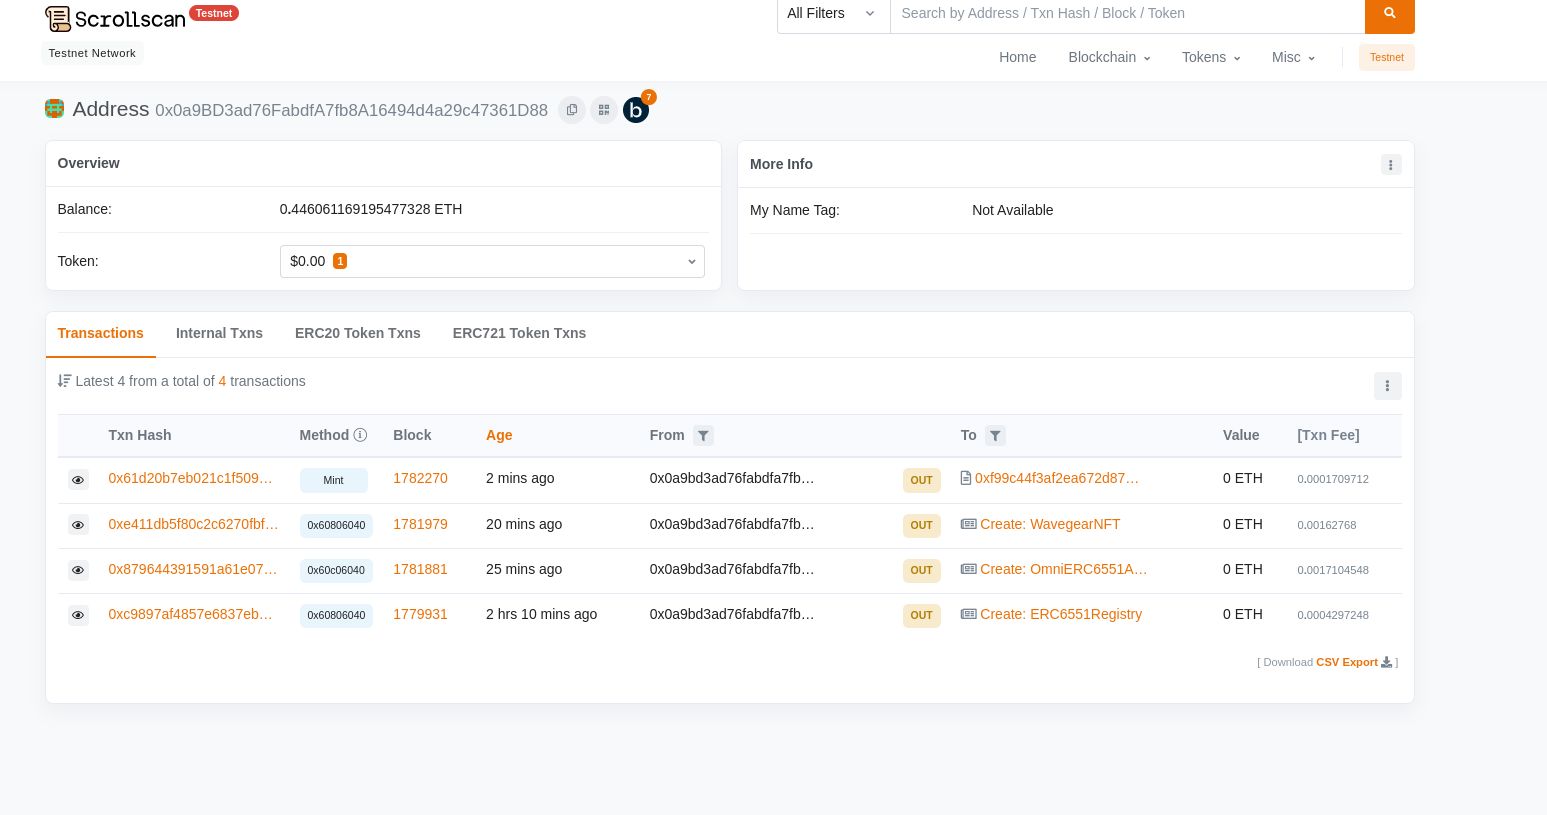Viewport: 1547px width, 815px height.
Task: Click the CSV download icon
Action: pos(1386,662)
